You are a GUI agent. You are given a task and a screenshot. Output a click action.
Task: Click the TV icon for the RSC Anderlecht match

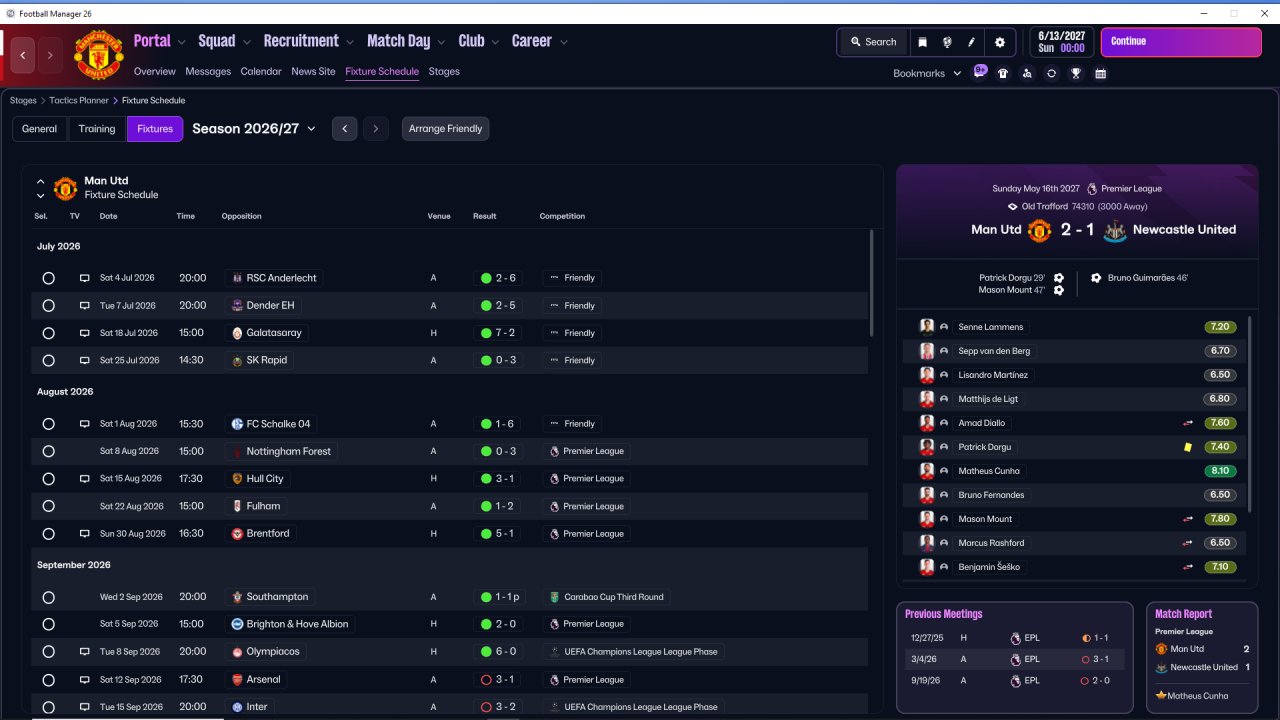tap(85, 278)
